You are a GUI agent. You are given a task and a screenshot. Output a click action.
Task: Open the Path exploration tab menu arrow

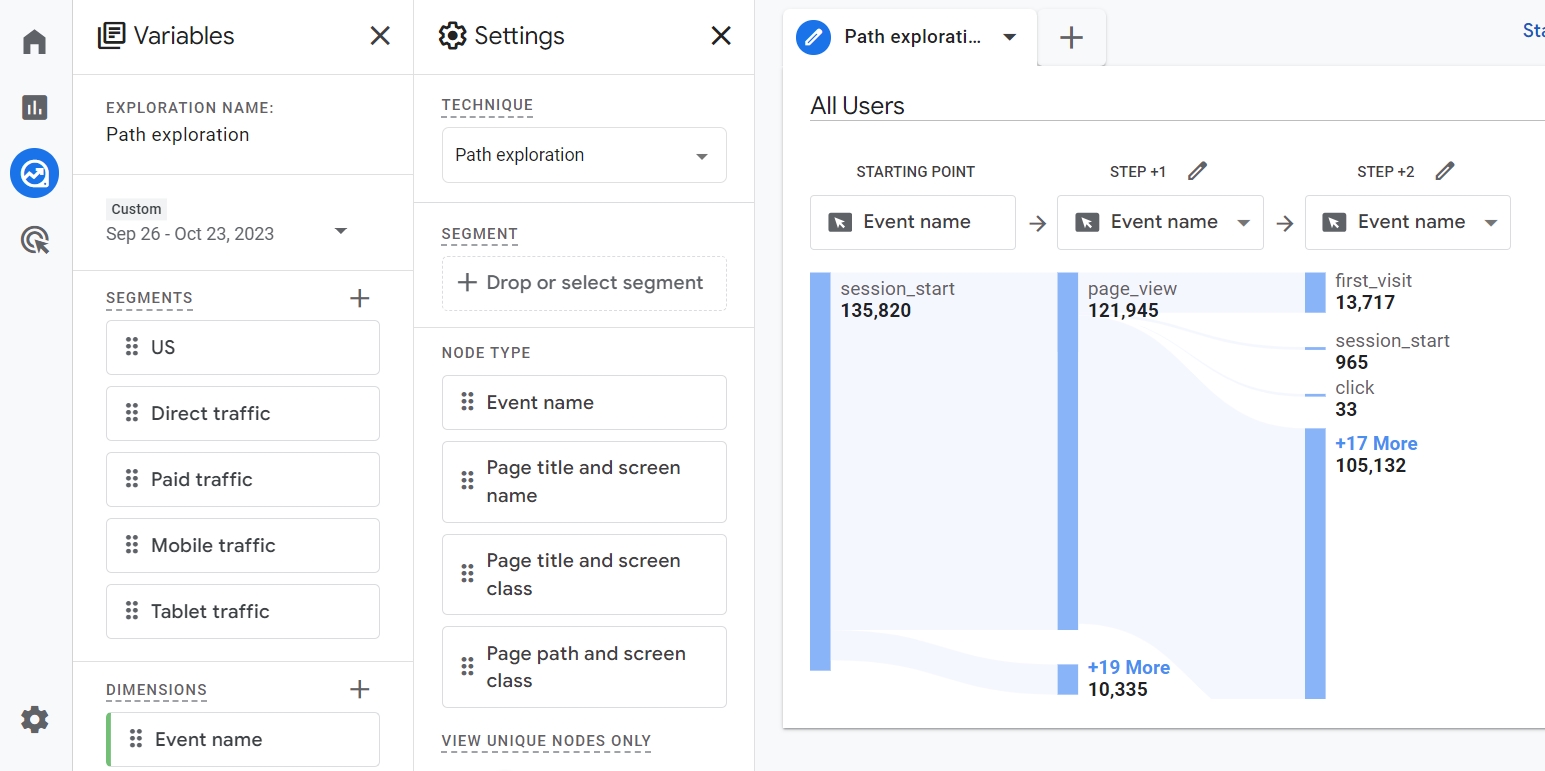coord(1010,37)
